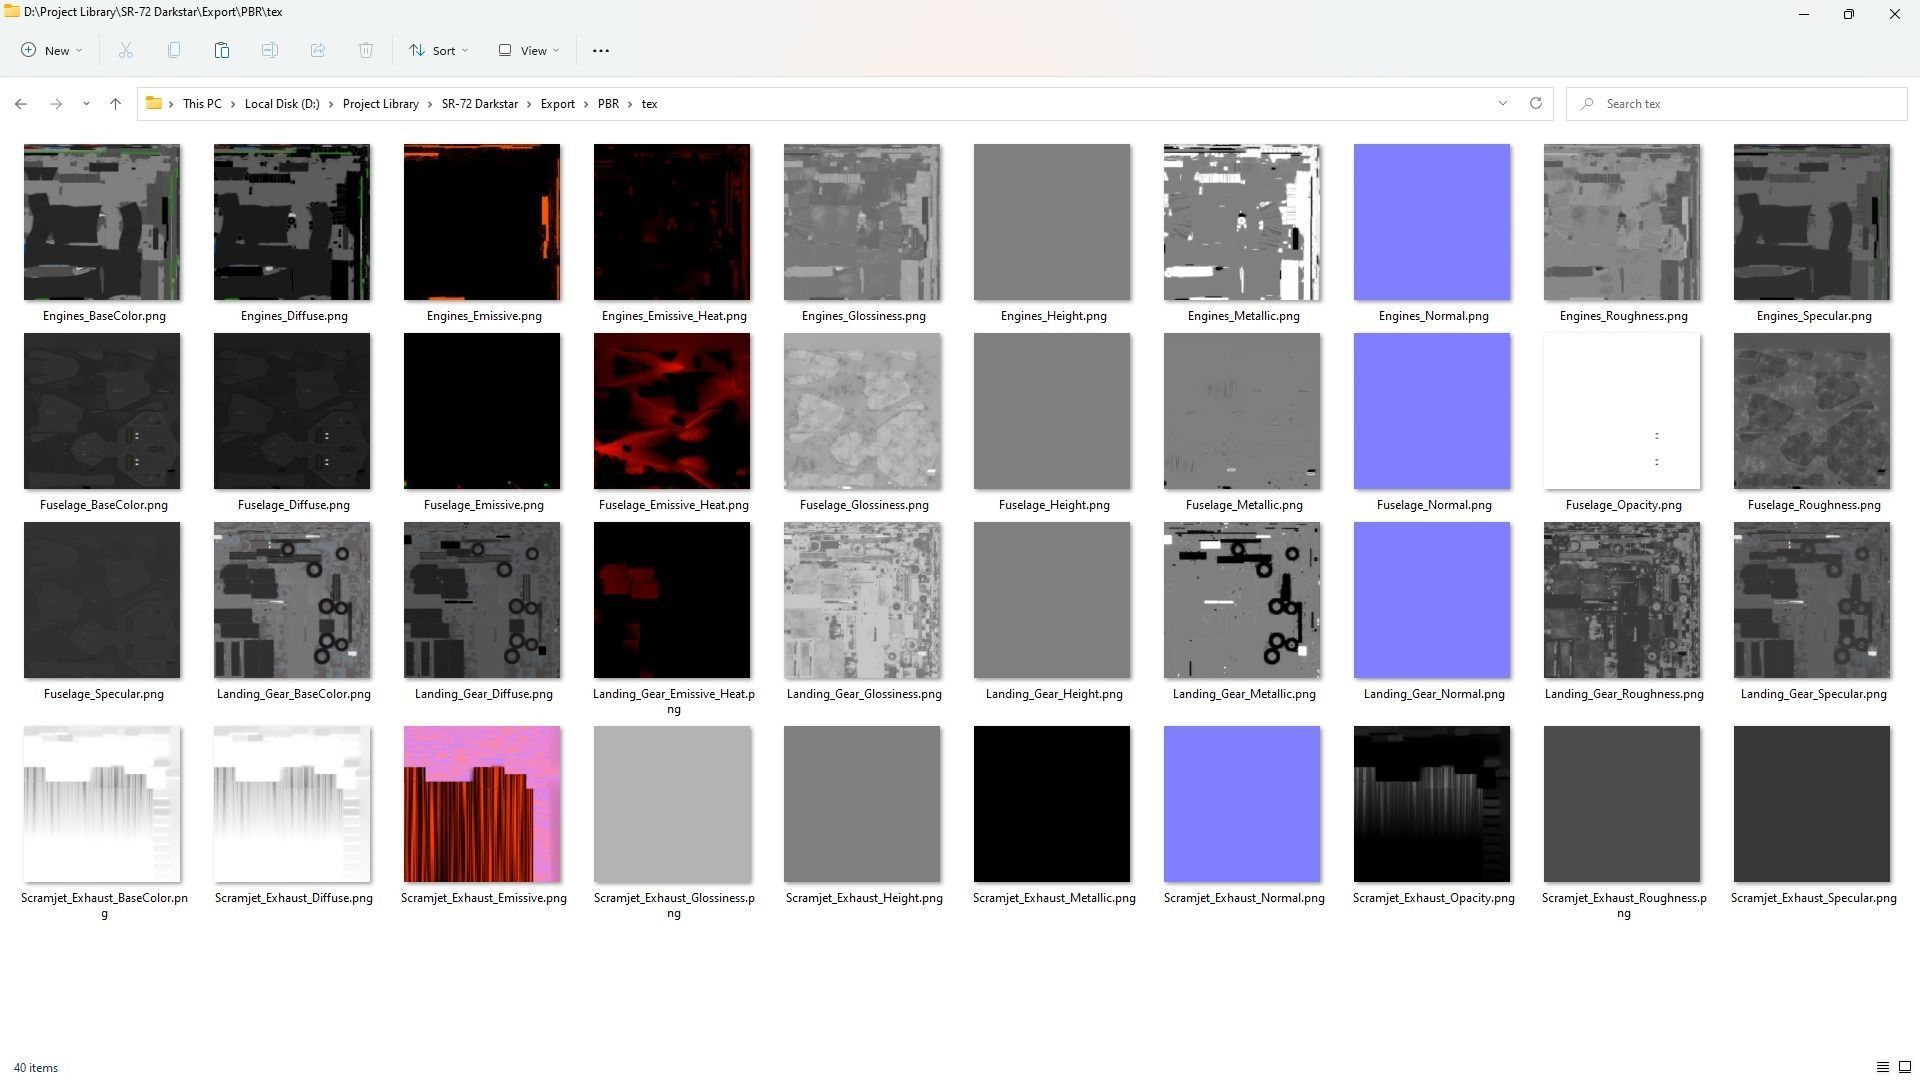Open the See more ellipsis menu
This screenshot has width=1920, height=1080.
tap(601, 50)
